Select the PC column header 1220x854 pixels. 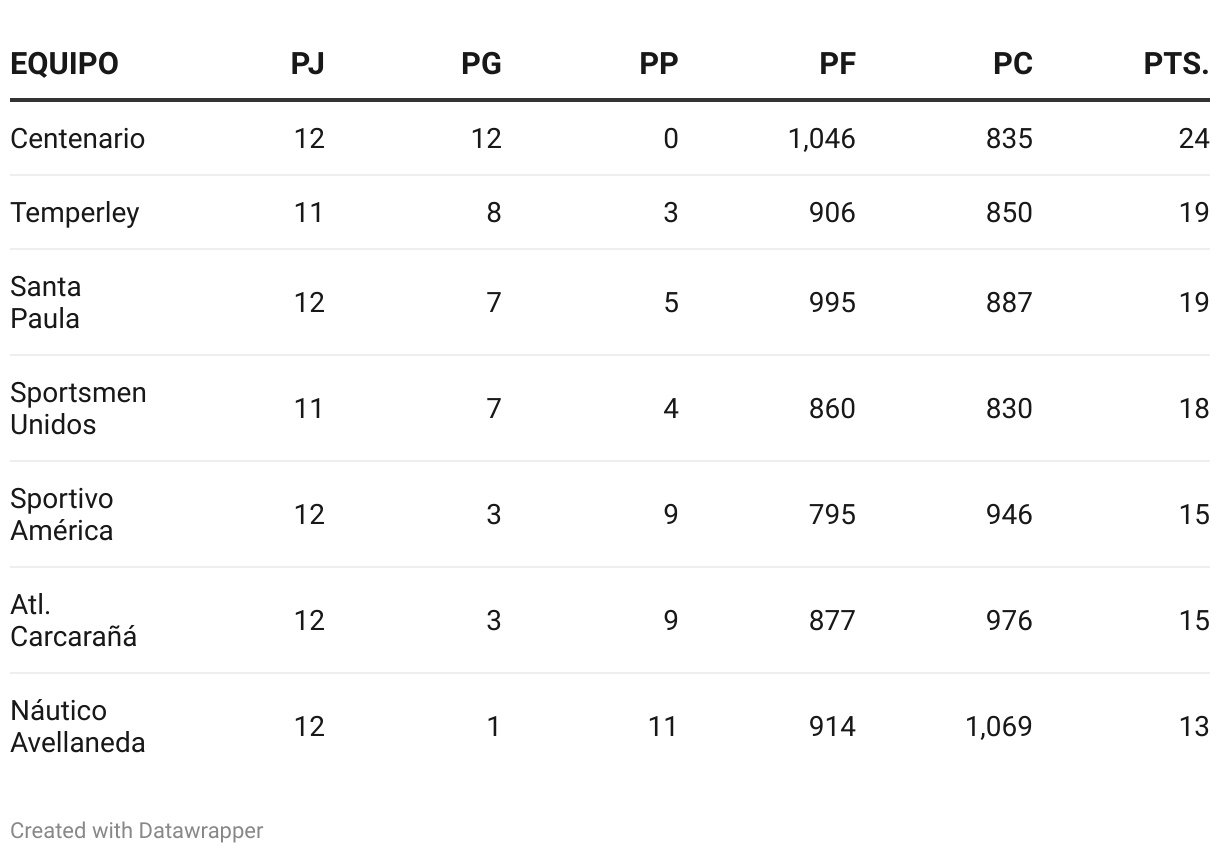point(1012,64)
